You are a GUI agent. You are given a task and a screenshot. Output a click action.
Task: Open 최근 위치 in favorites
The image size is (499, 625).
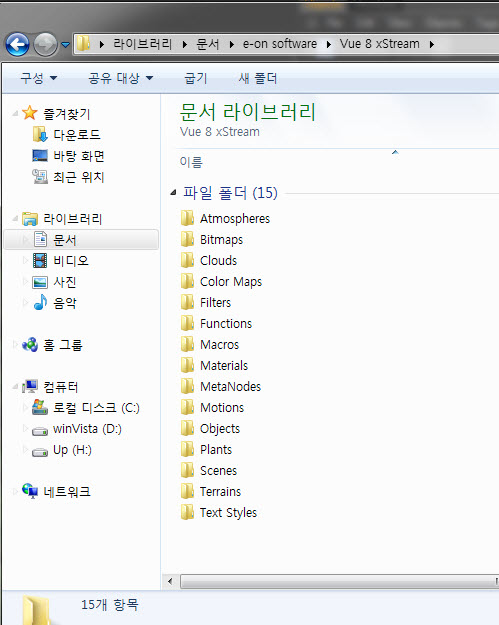tap(79, 177)
